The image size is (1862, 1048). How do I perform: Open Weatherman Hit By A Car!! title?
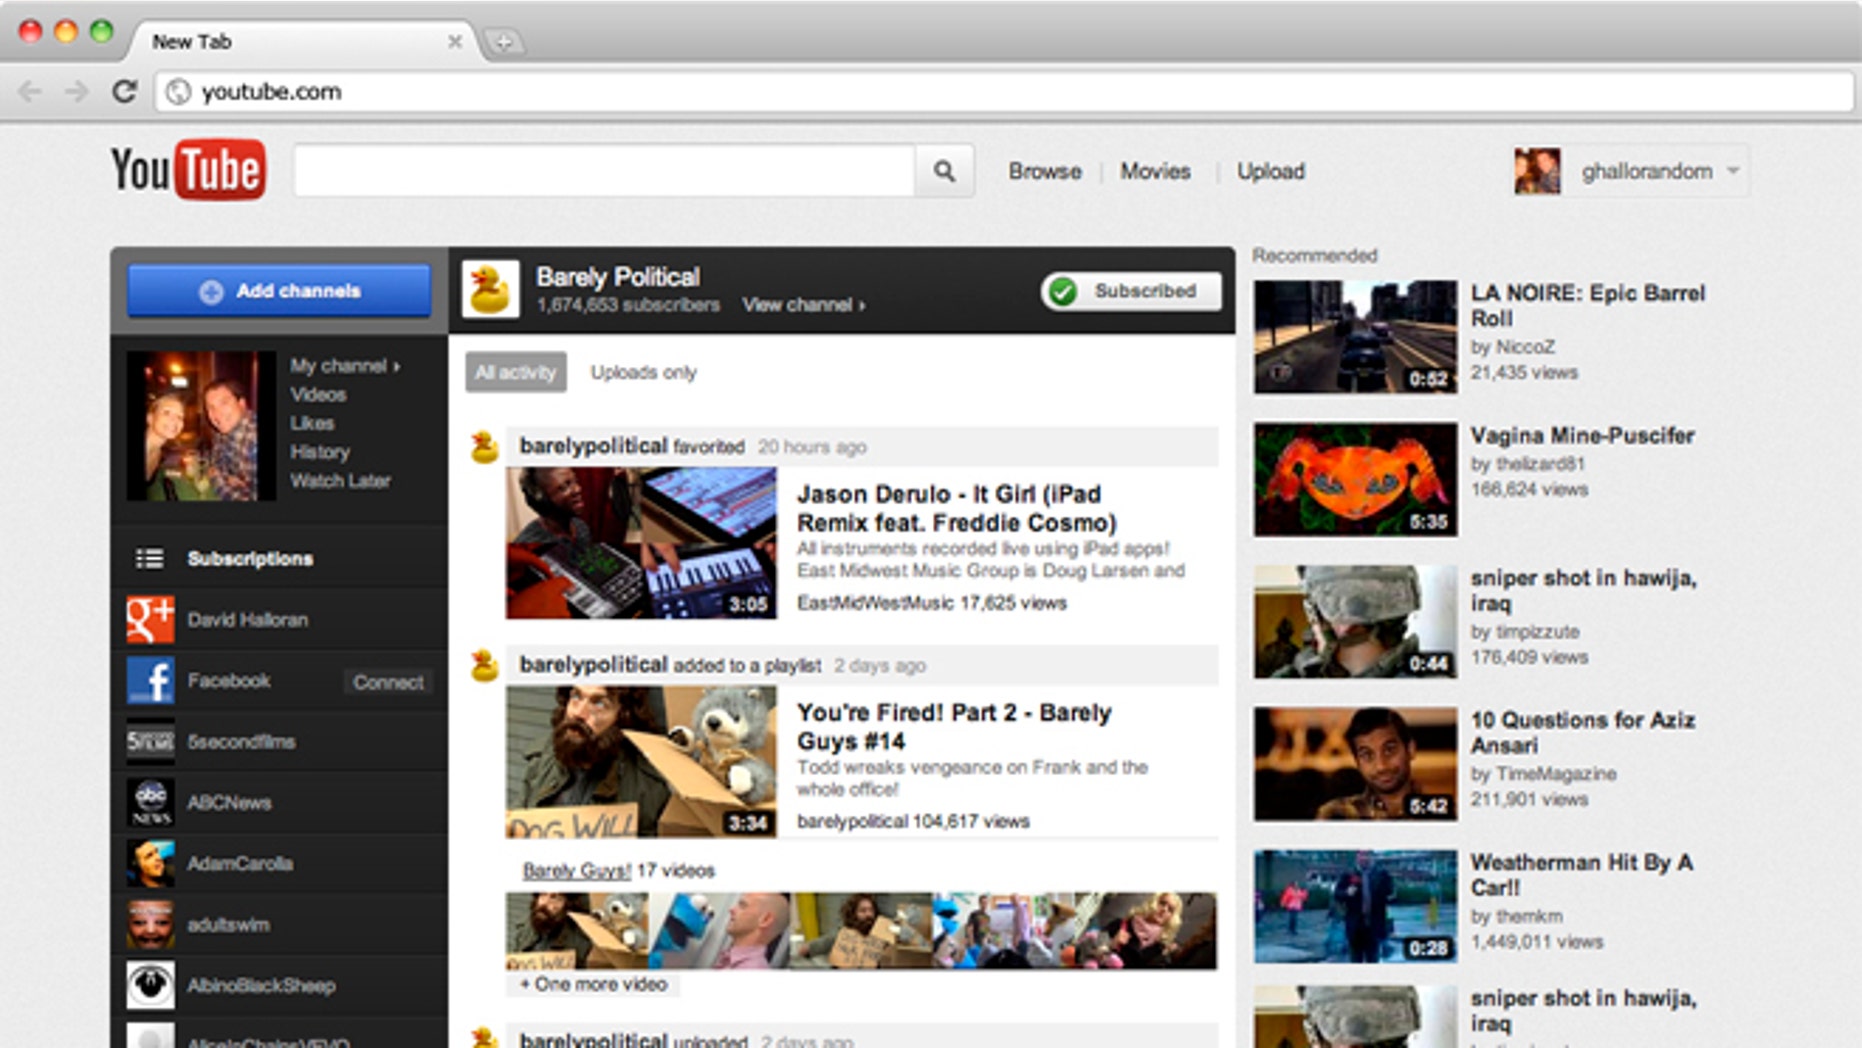[x=1581, y=874]
